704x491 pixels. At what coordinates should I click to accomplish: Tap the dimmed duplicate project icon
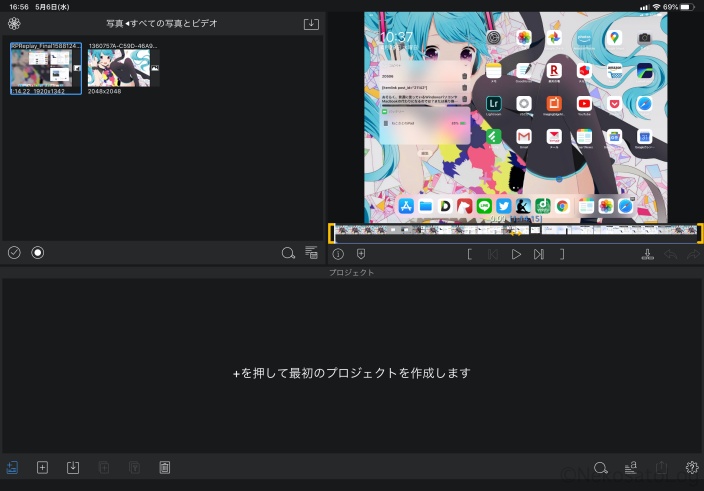point(104,468)
